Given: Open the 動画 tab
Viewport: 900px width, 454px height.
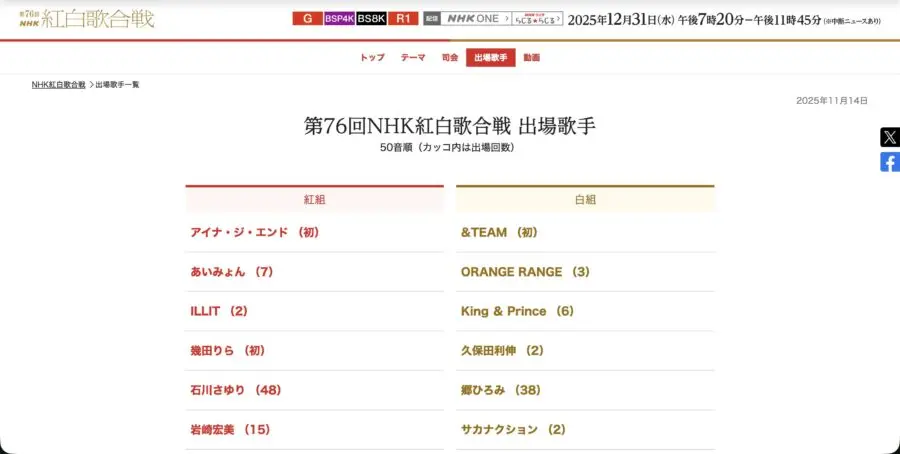Looking at the screenshot, I should pyautogui.click(x=531, y=58).
